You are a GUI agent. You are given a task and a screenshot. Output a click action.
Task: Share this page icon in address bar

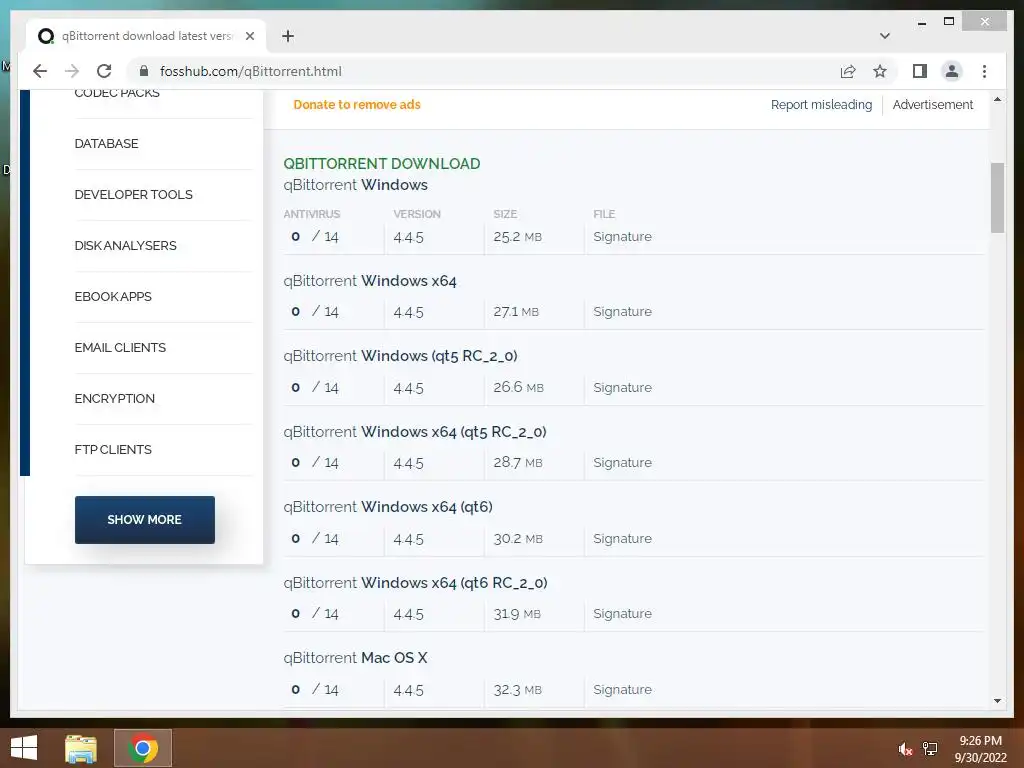point(848,71)
